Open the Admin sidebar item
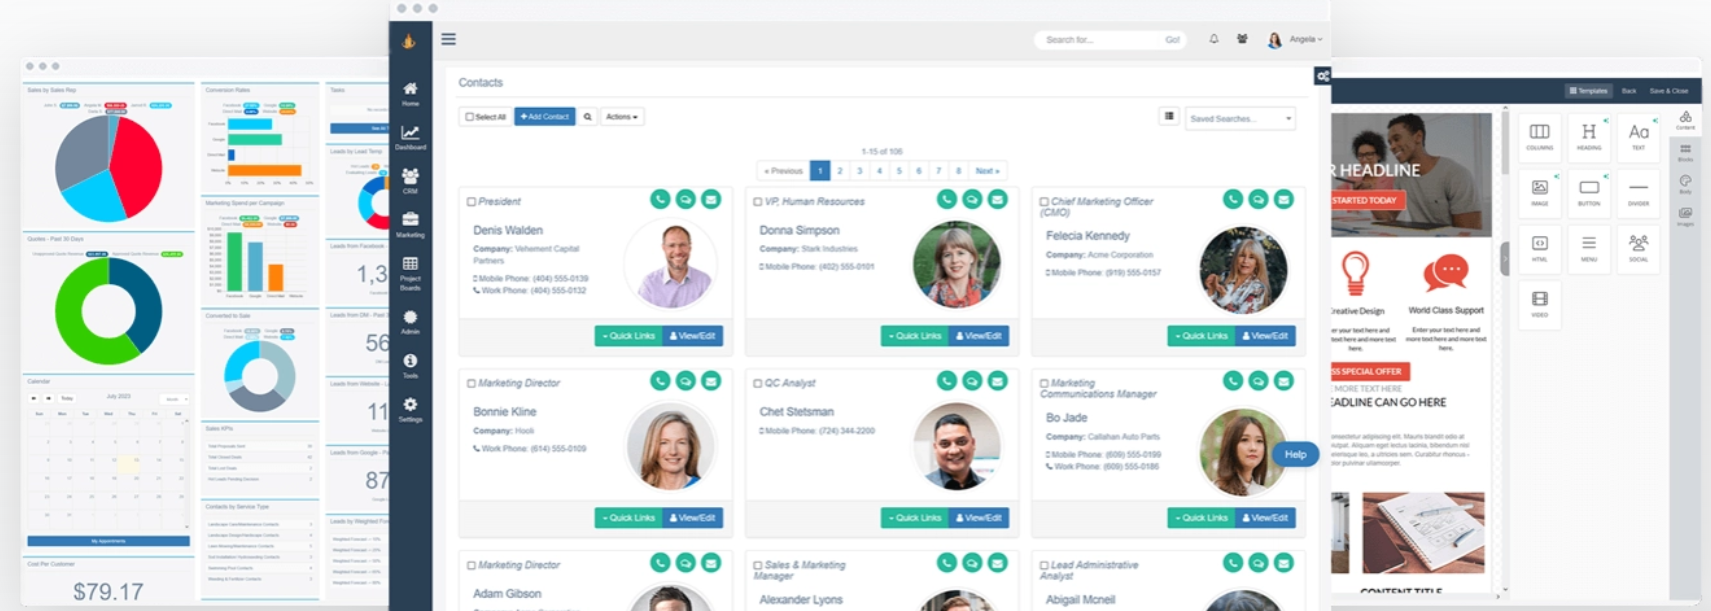The width and height of the screenshot is (1711, 611). (410, 322)
